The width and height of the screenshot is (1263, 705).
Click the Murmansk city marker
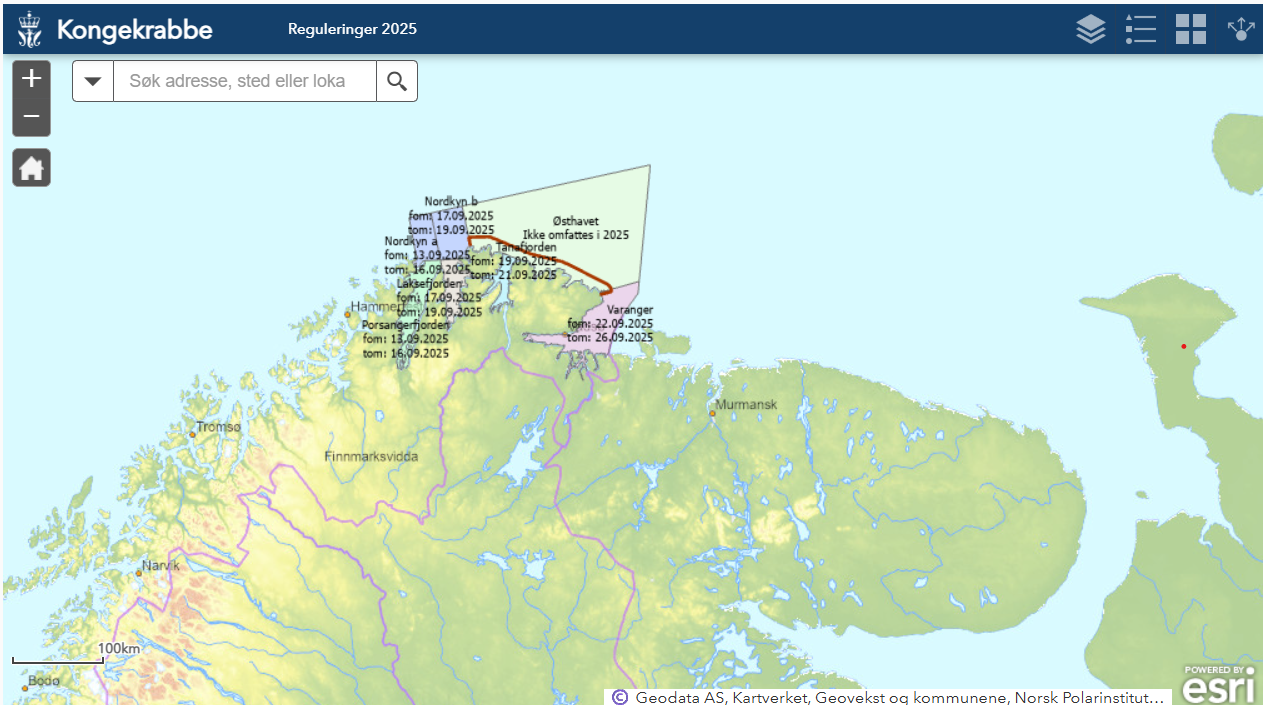pos(712,413)
